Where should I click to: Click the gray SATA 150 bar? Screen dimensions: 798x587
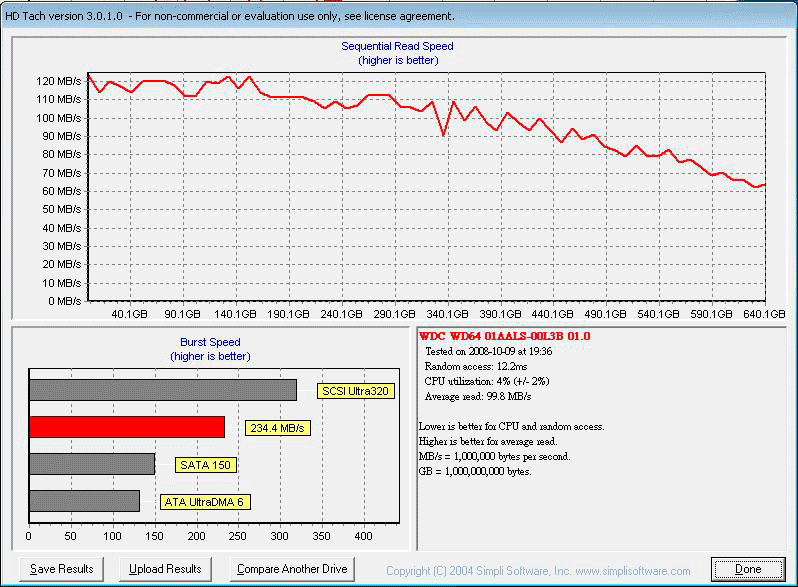point(92,464)
